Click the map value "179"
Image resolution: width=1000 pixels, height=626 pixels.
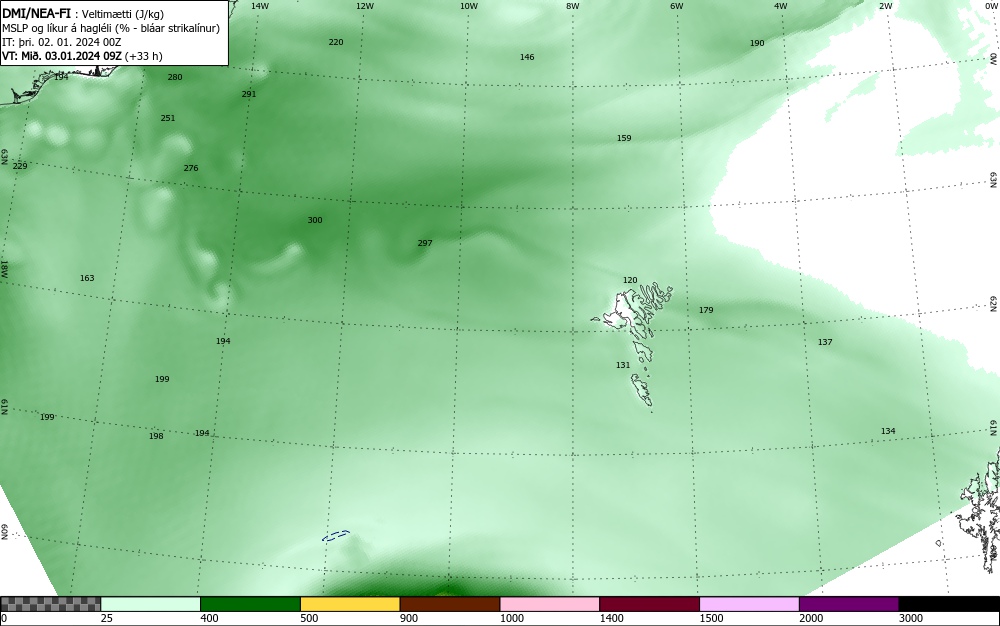pyautogui.click(x=706, y=310)
